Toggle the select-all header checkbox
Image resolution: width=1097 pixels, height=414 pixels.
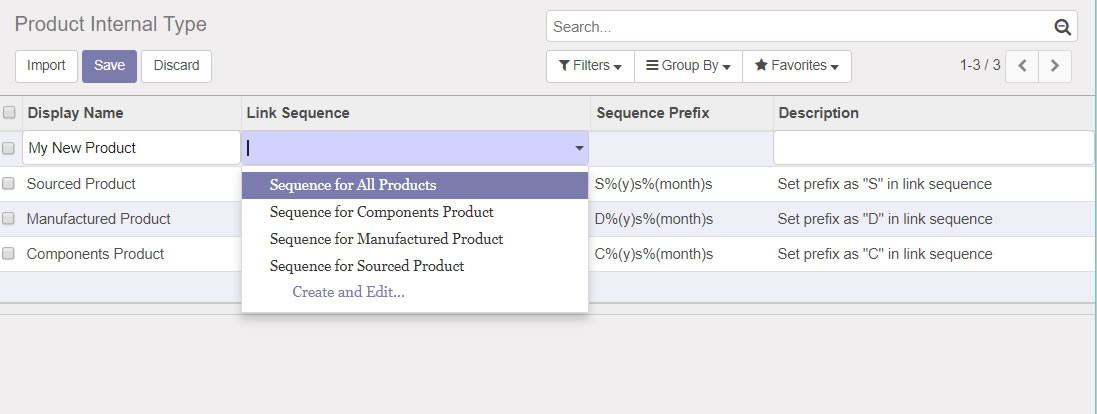pos(9,113)
